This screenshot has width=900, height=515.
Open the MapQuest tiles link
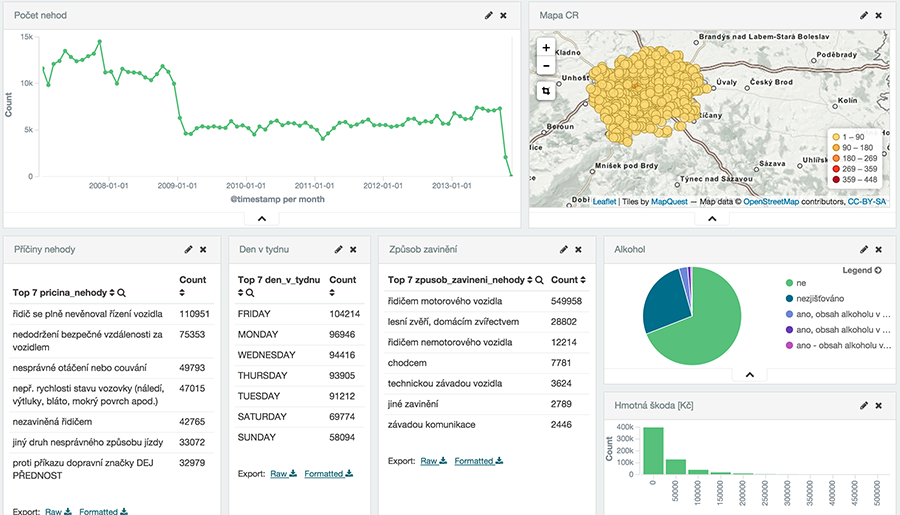tap(669, 202)
